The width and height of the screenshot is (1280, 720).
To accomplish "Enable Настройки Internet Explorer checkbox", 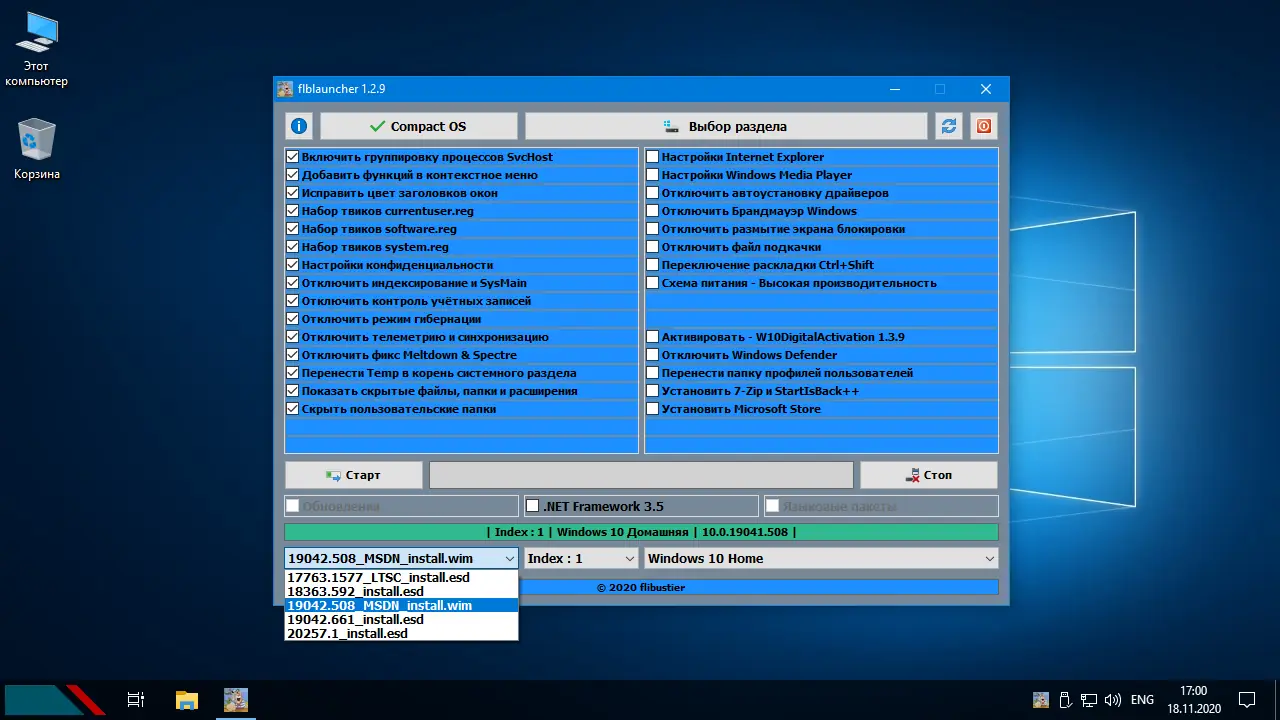I will point(653,157).
